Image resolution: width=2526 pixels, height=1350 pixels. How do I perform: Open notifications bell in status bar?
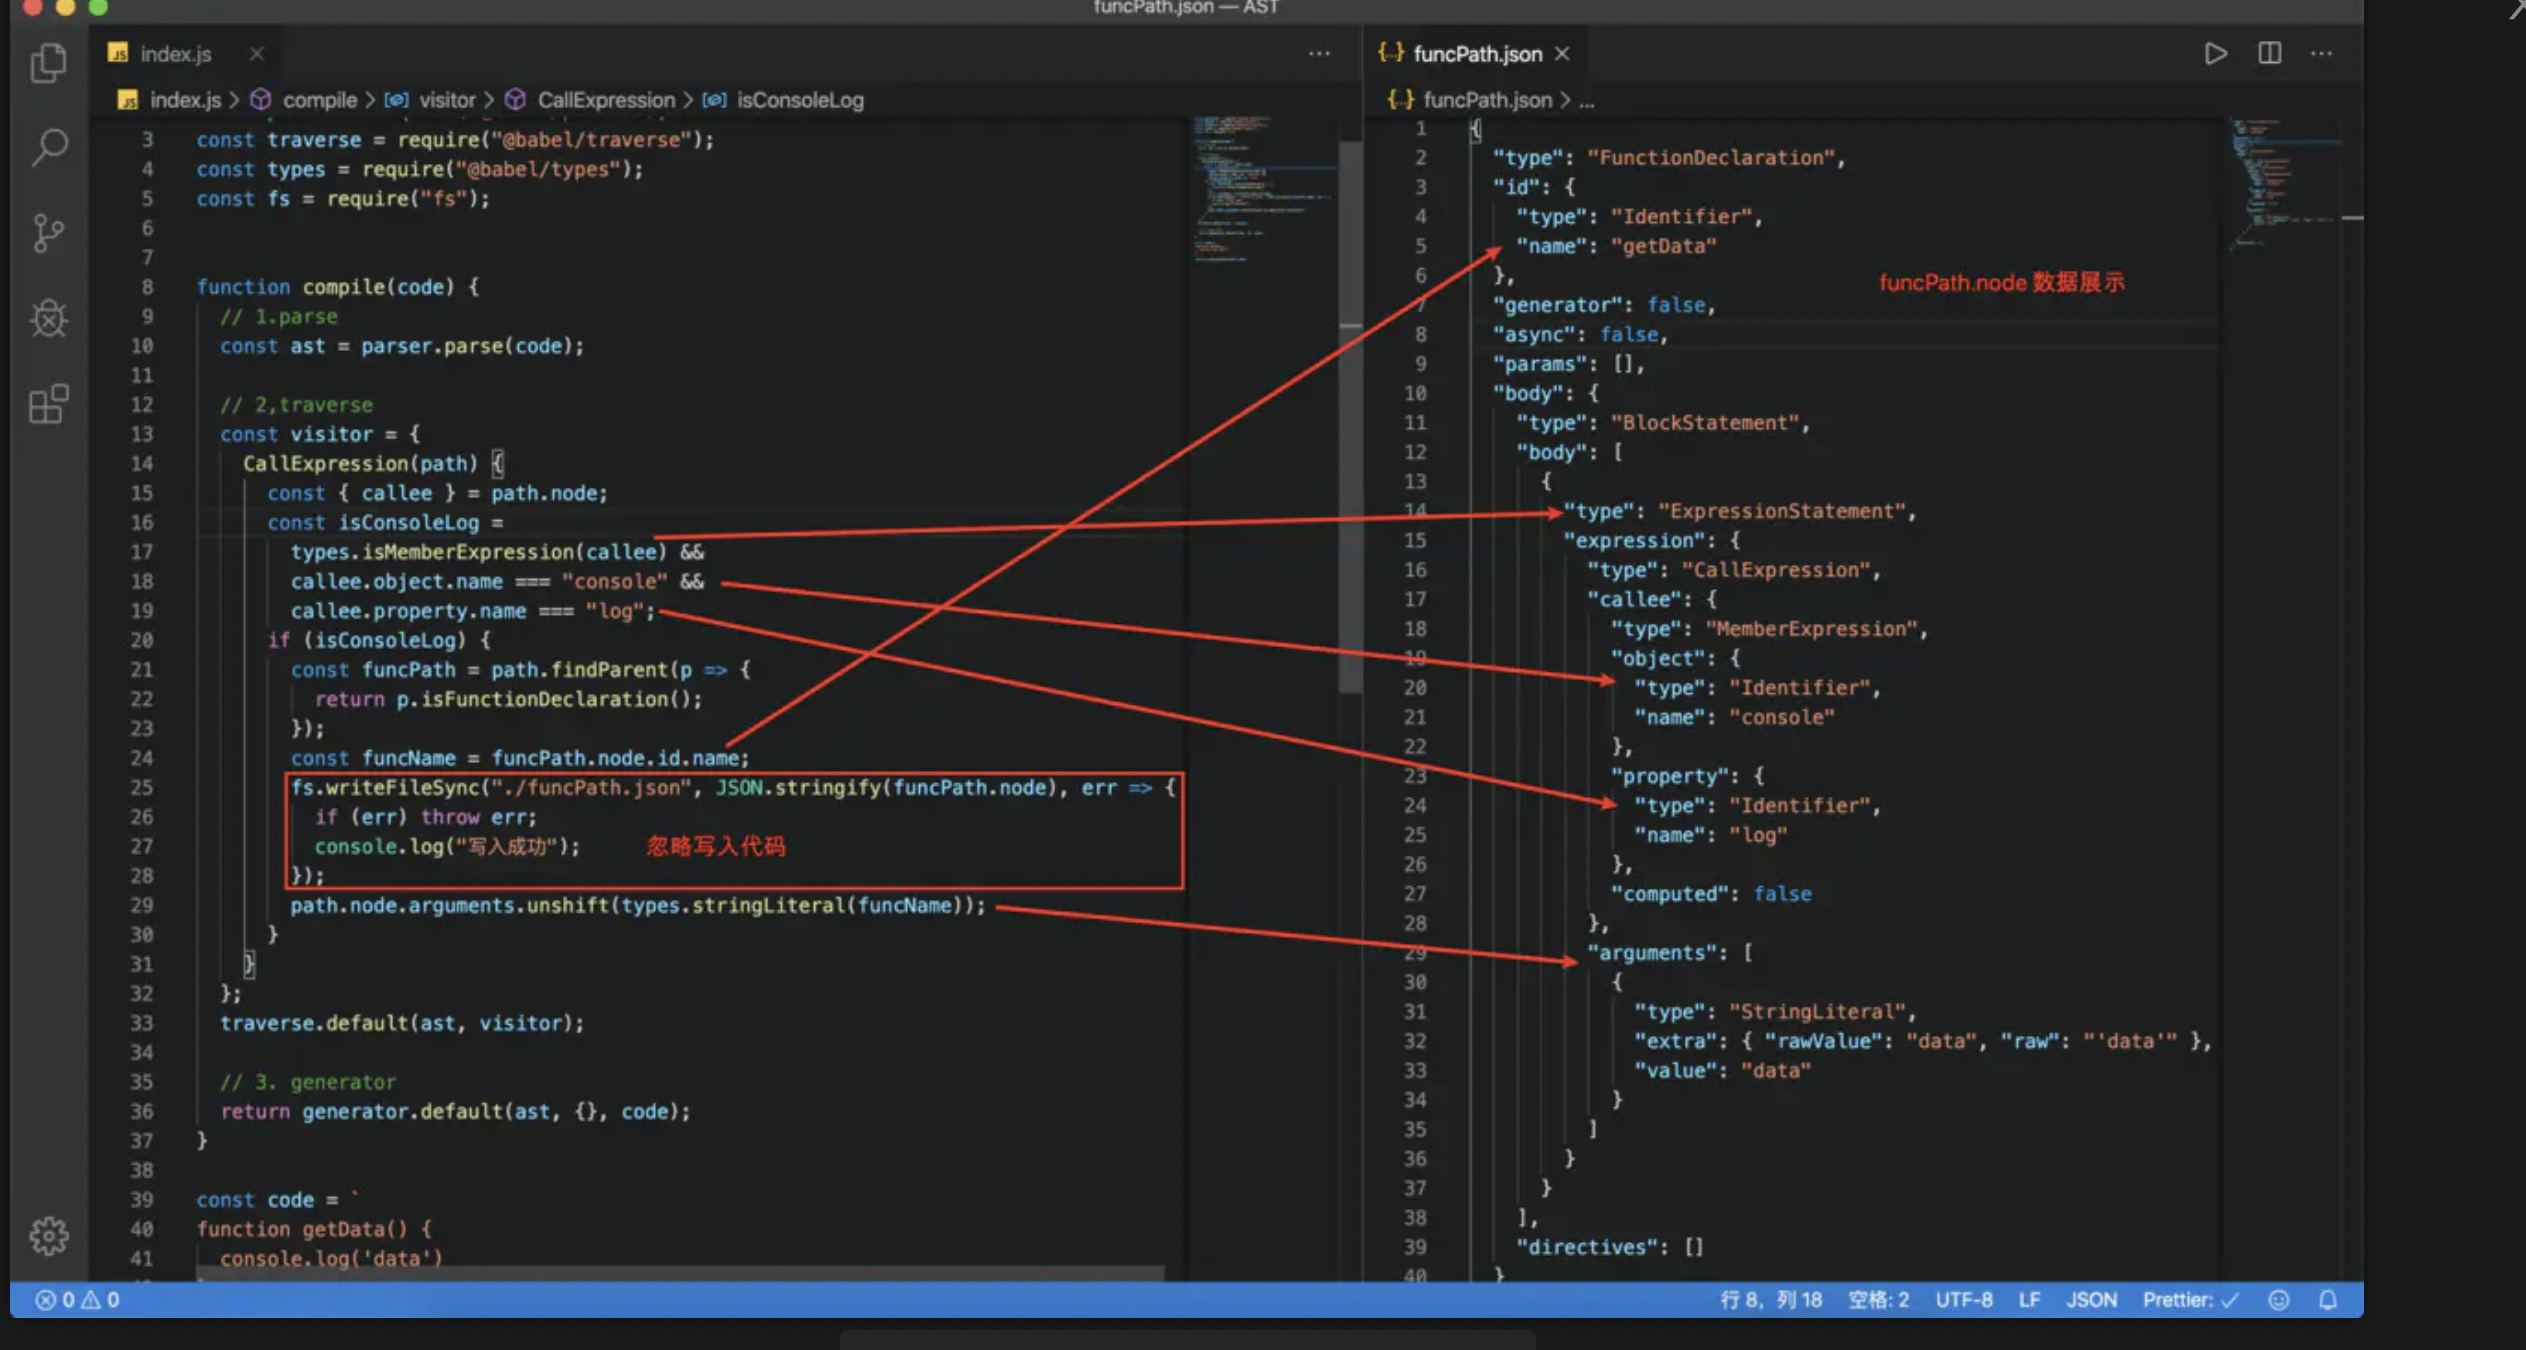[x=2328, y=1300]
